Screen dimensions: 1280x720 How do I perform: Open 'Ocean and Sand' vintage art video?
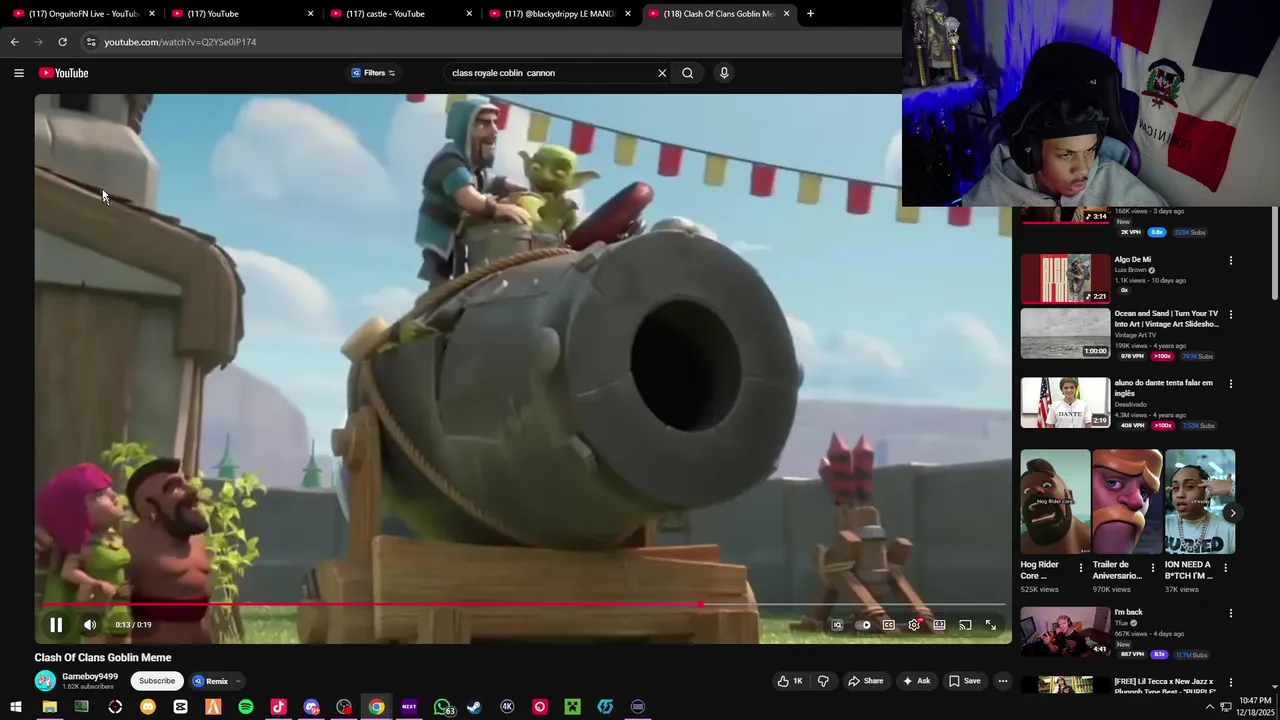pos(1065,333)
